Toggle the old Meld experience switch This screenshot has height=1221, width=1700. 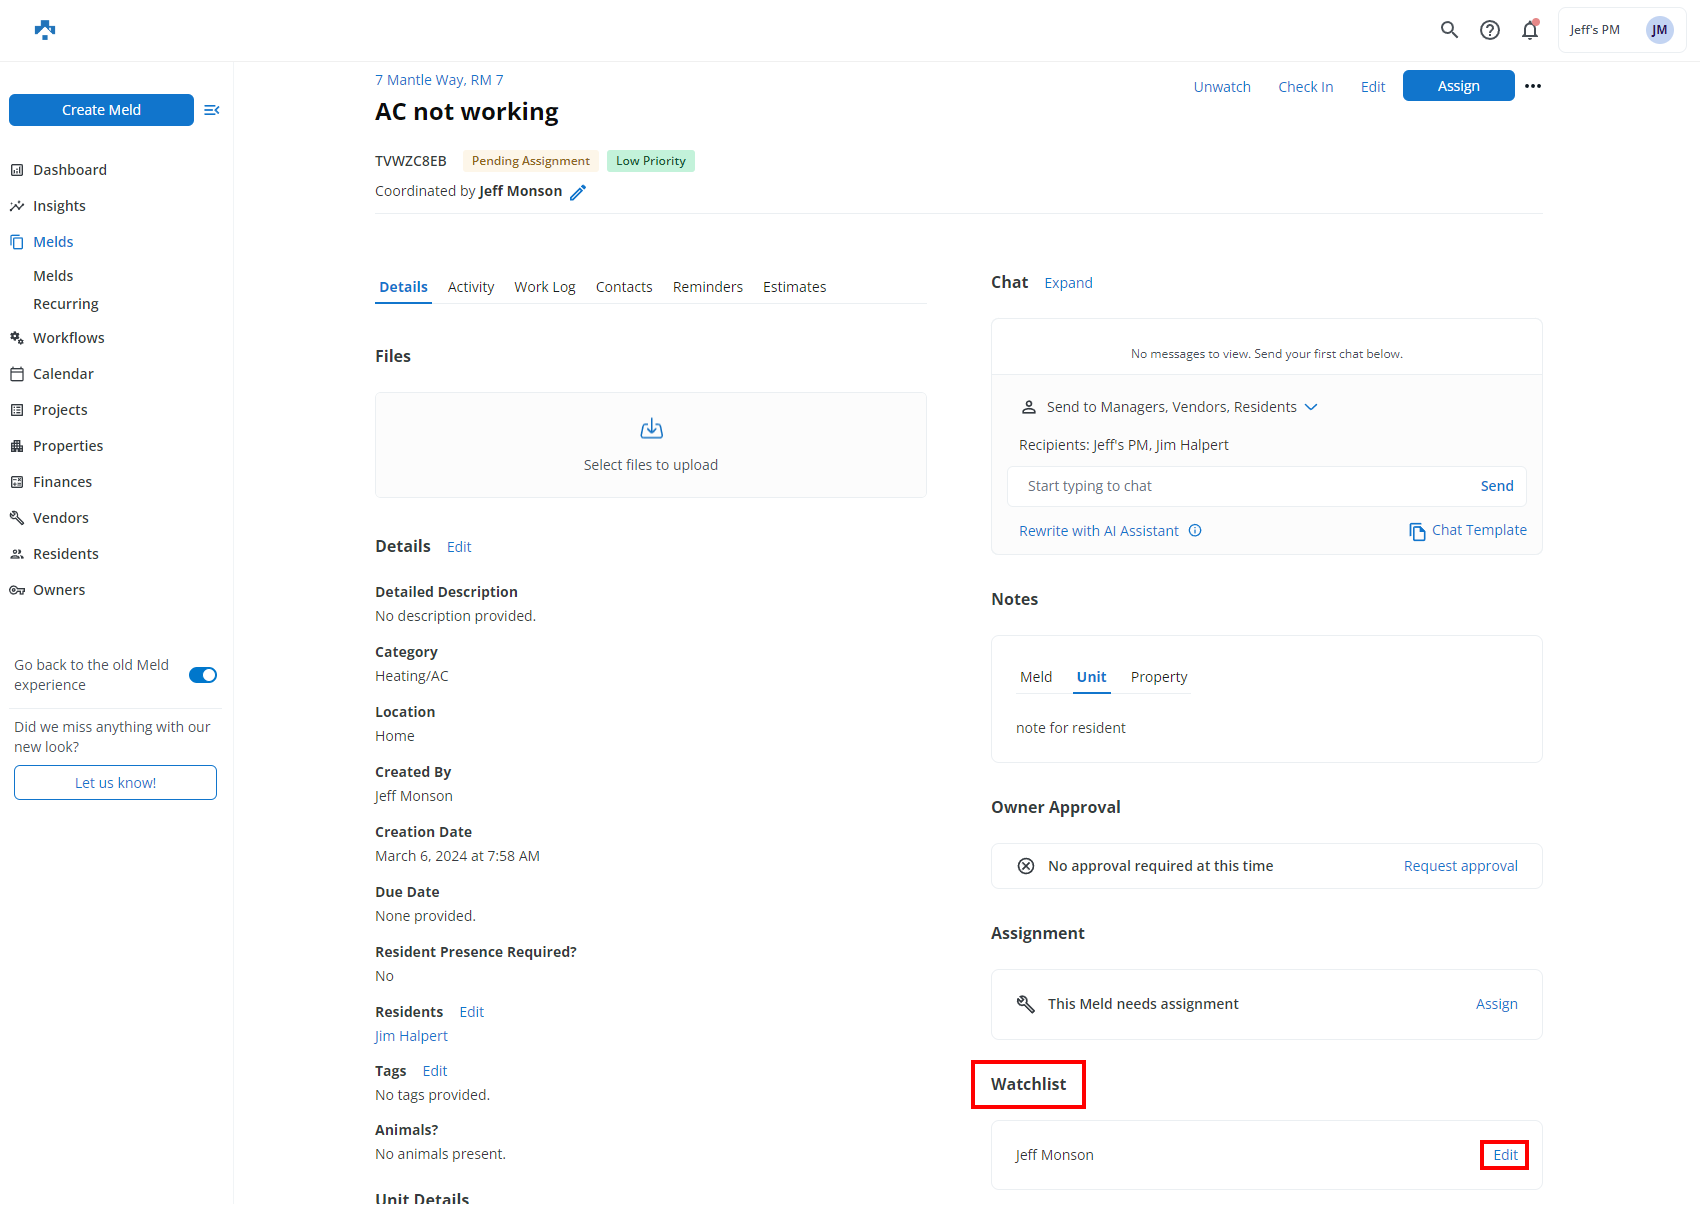(x=202, y=675)
